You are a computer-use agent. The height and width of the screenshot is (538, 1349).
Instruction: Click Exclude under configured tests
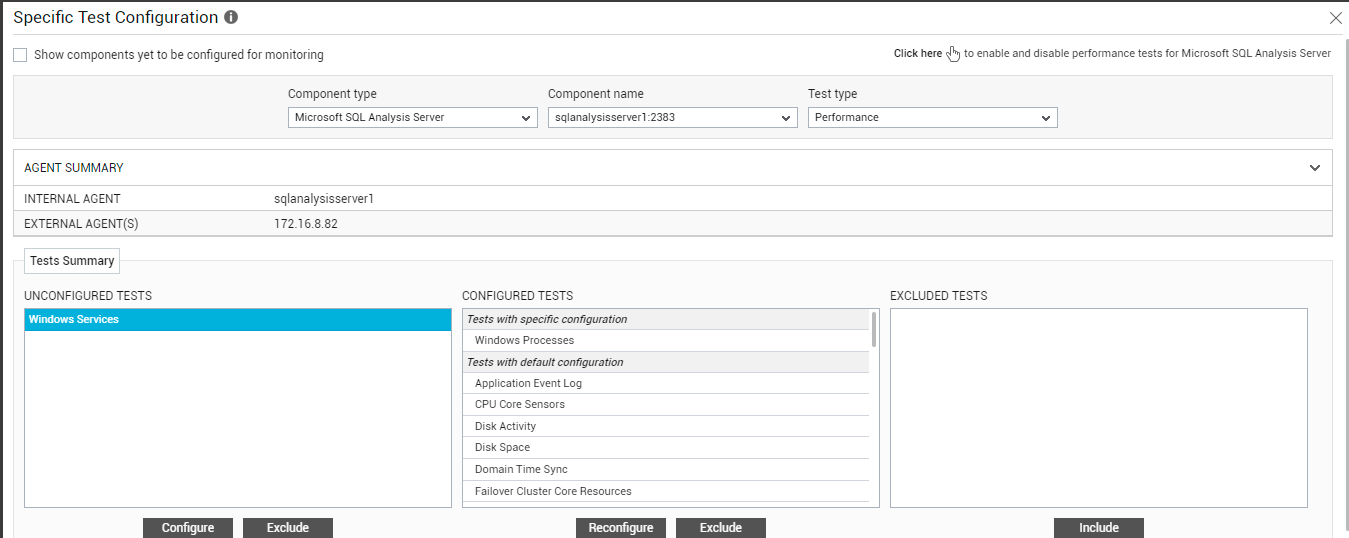[x=721, y=528]
